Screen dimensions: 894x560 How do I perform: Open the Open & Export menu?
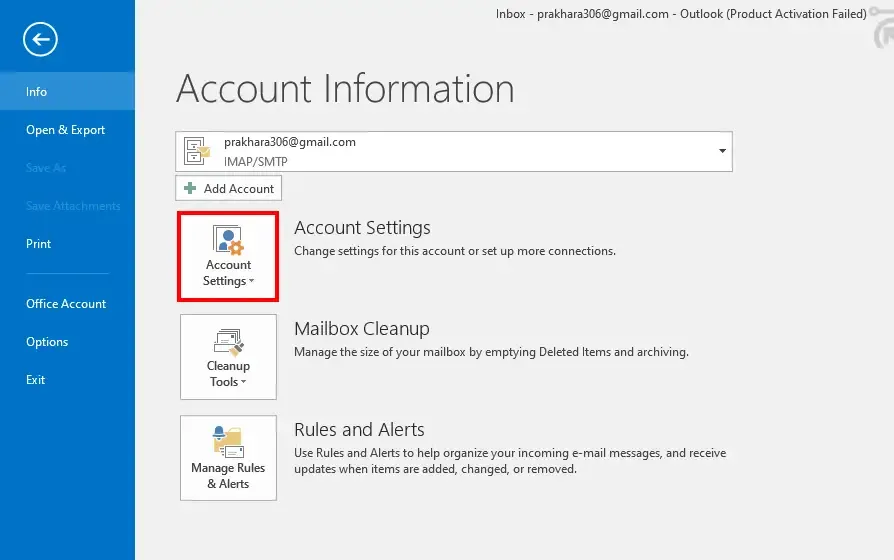click(65, 130)
